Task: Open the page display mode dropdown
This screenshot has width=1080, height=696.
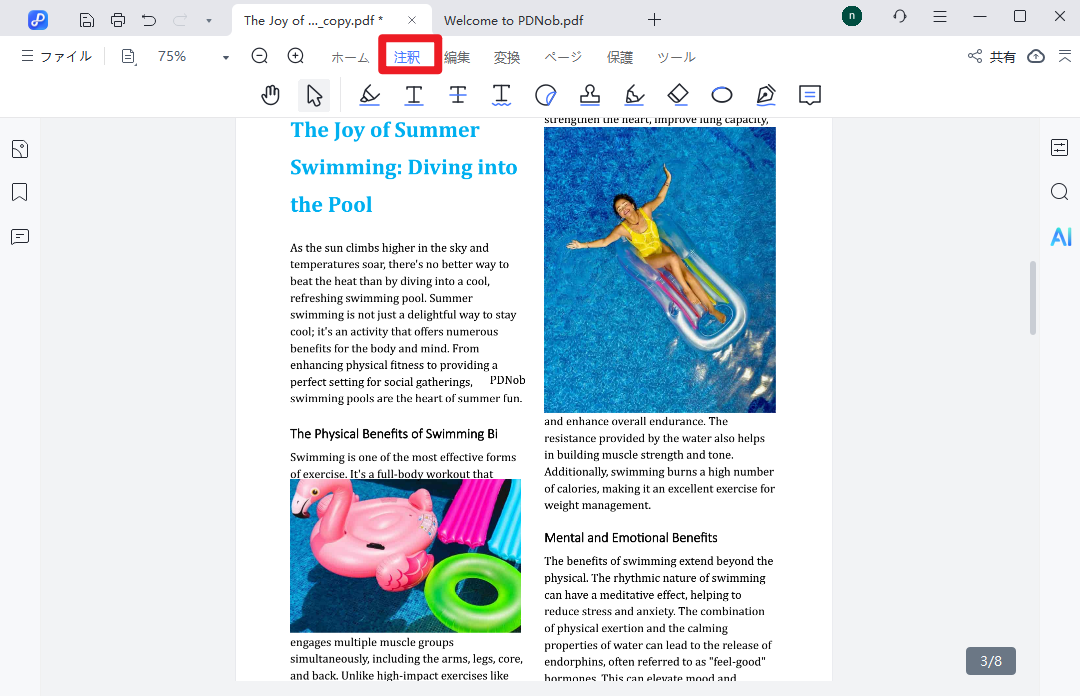Action: [129, 57]
